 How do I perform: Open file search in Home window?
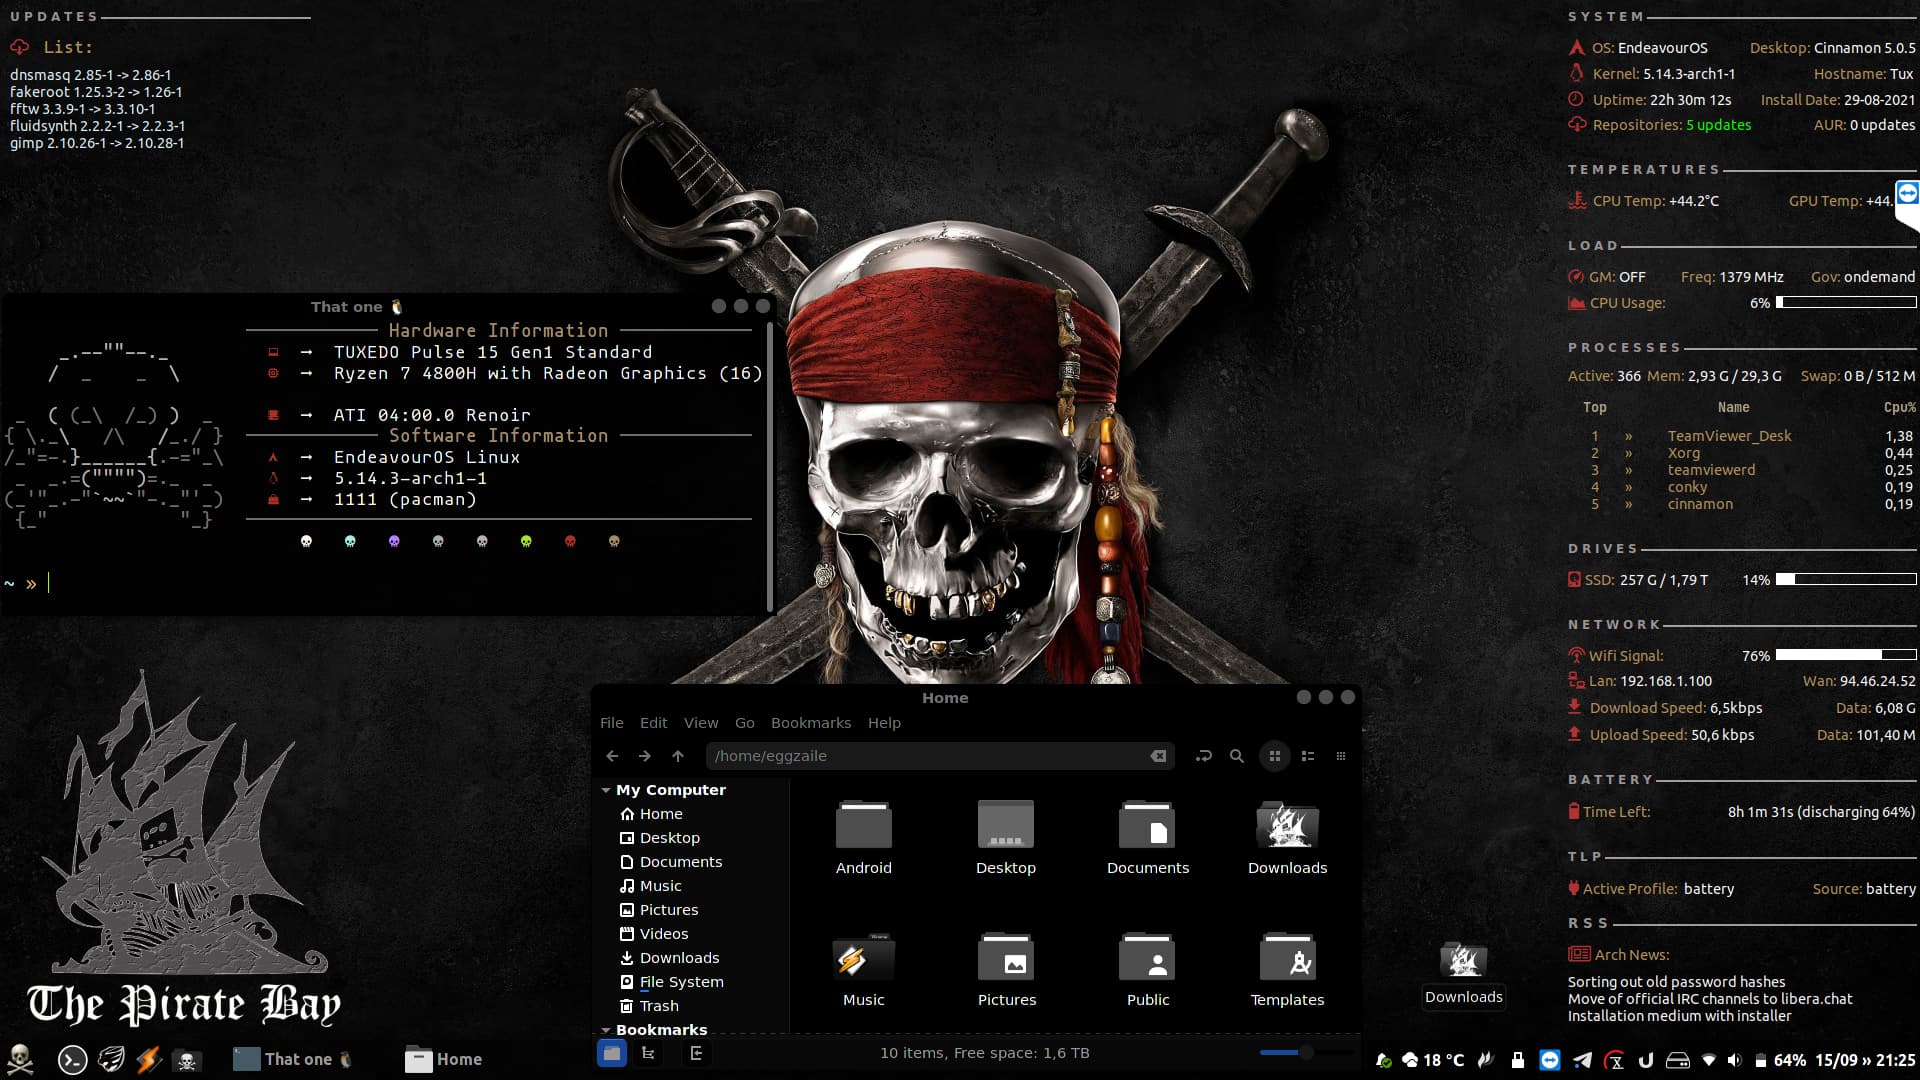[x=1237, y=756]
